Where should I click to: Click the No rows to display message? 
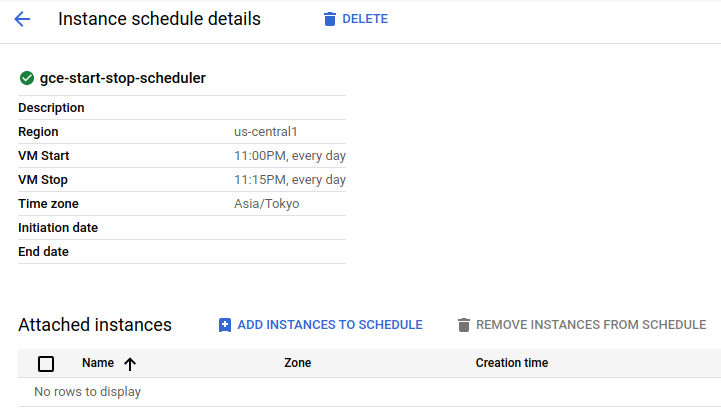click(x=87, y=392)
